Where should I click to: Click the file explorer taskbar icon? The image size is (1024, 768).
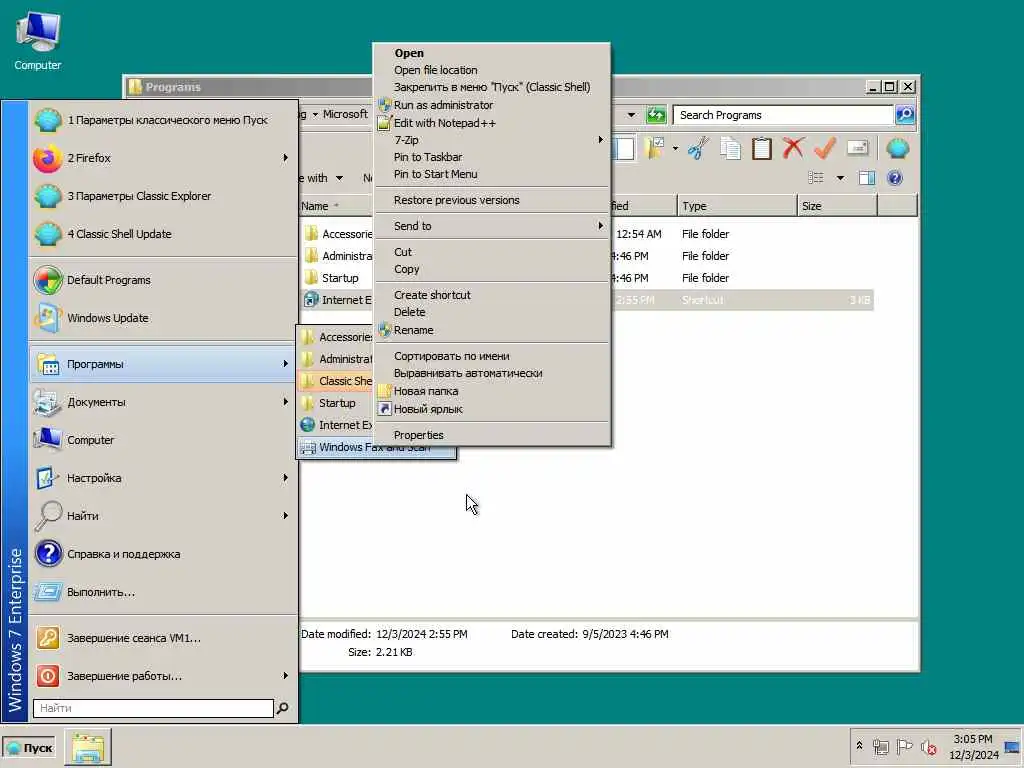coord(88,747)
